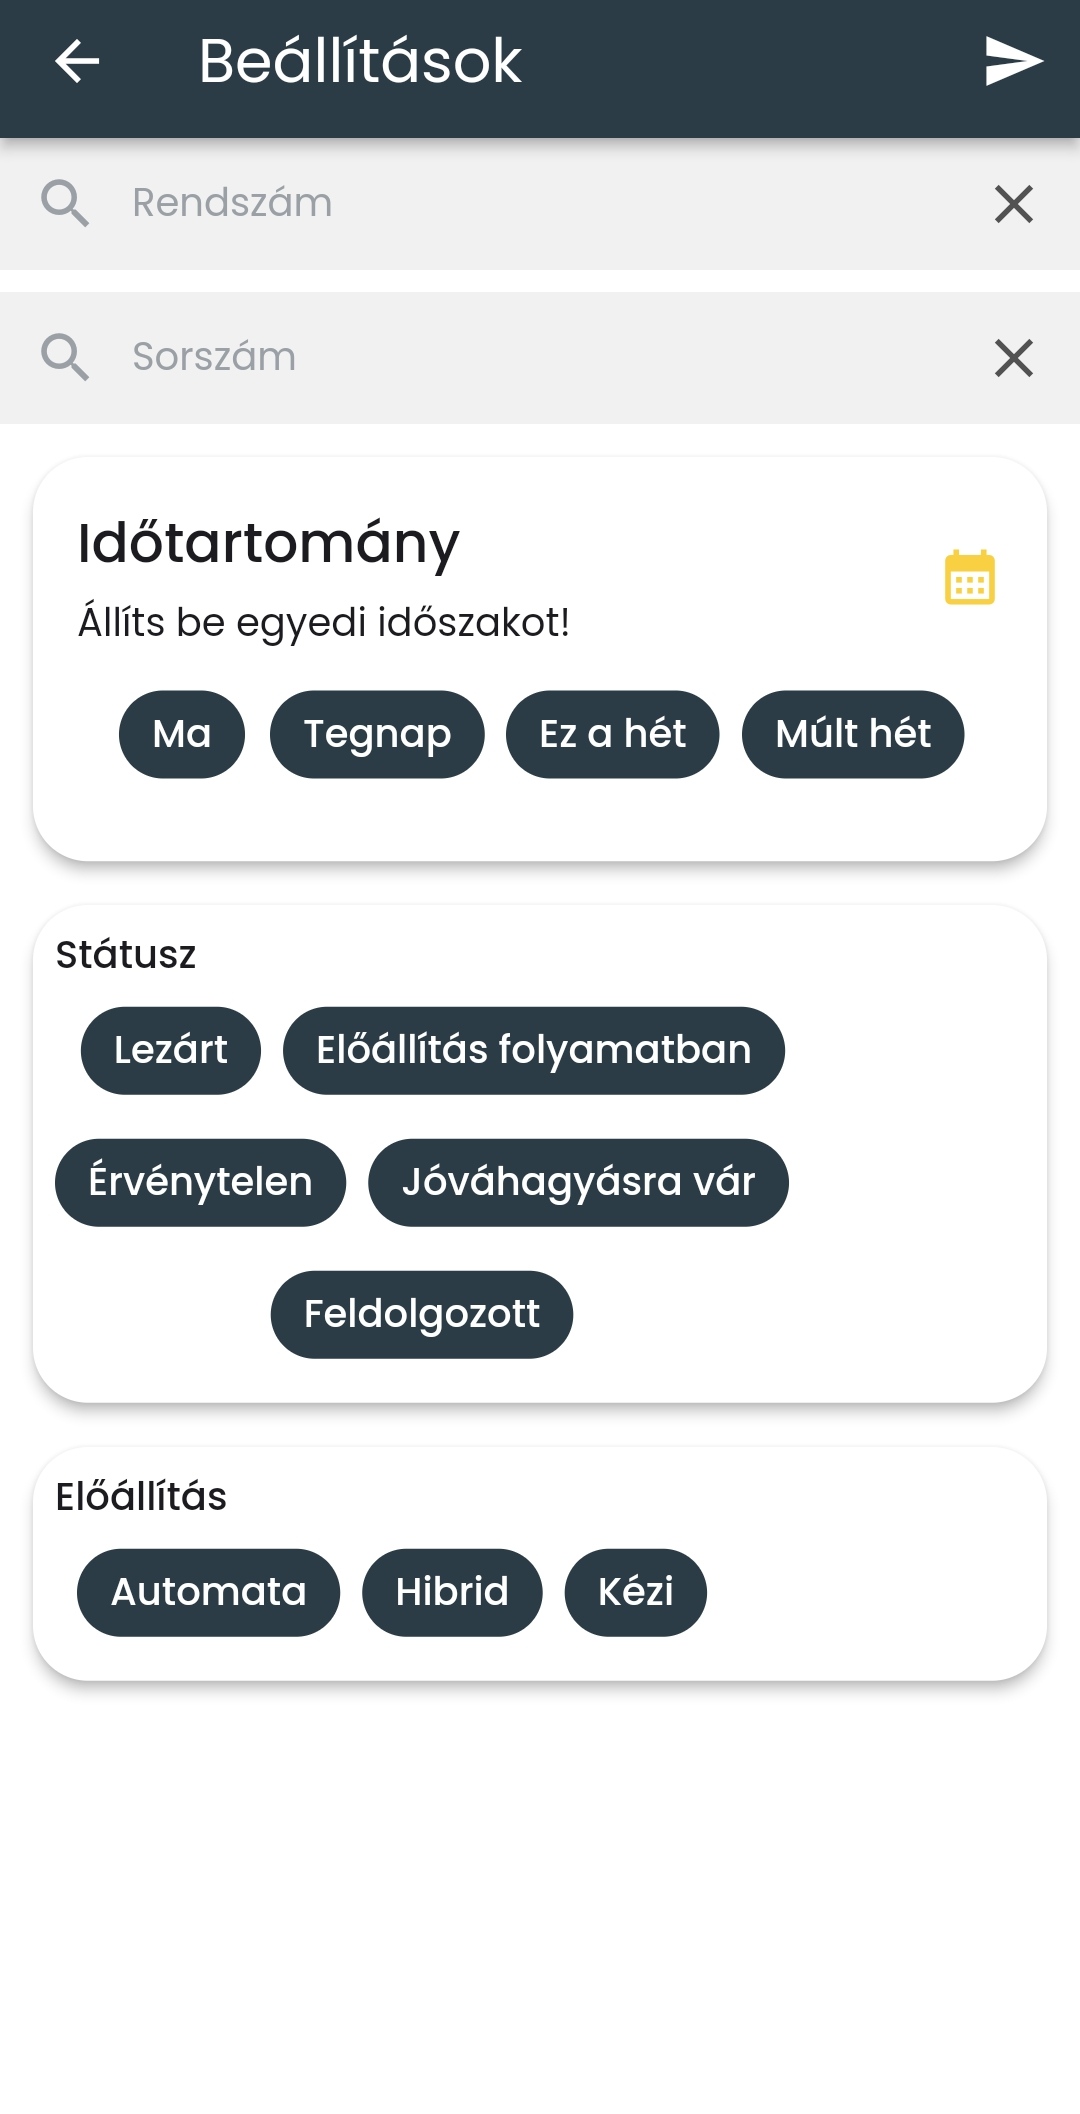This screenshot has width=1080, height=2114.
Task: Enable the Érvénytelen status filter
Action: 200,1182
